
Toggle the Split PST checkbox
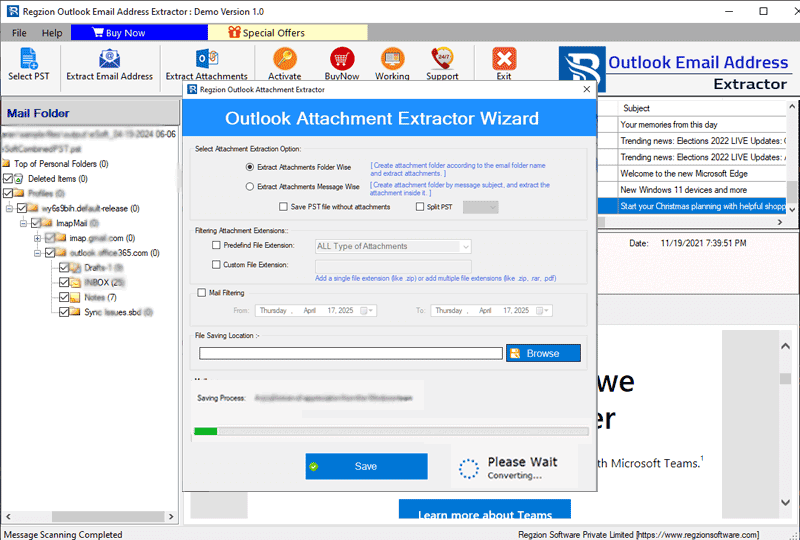coord(420,207)
